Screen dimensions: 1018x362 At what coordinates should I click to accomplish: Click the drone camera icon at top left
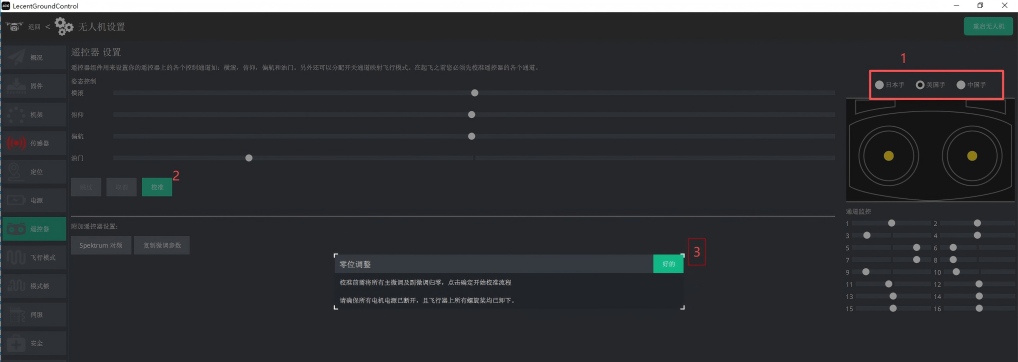[x=14, y=27]
